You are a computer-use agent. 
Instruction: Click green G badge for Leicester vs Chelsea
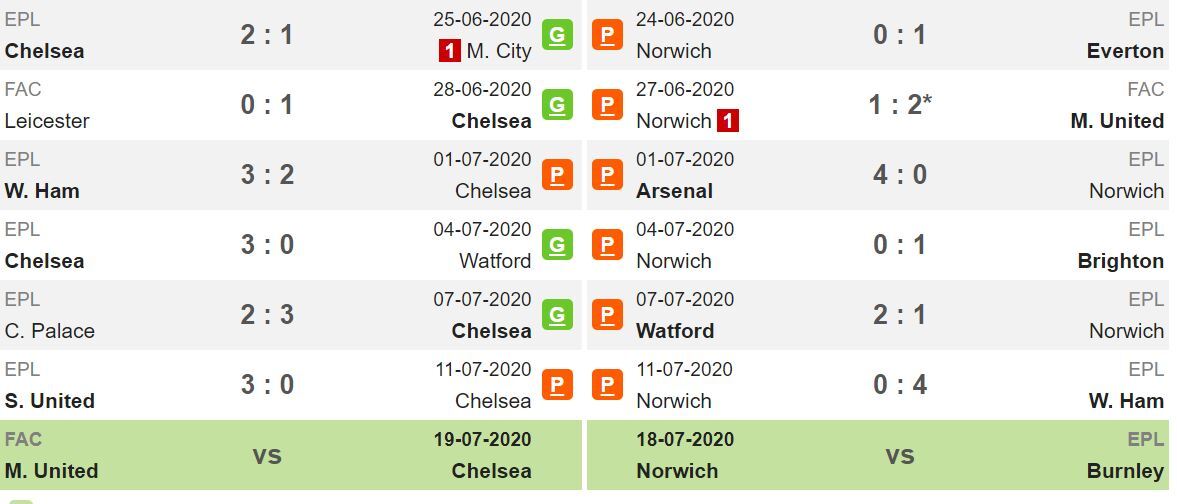(x=557, y=104)
